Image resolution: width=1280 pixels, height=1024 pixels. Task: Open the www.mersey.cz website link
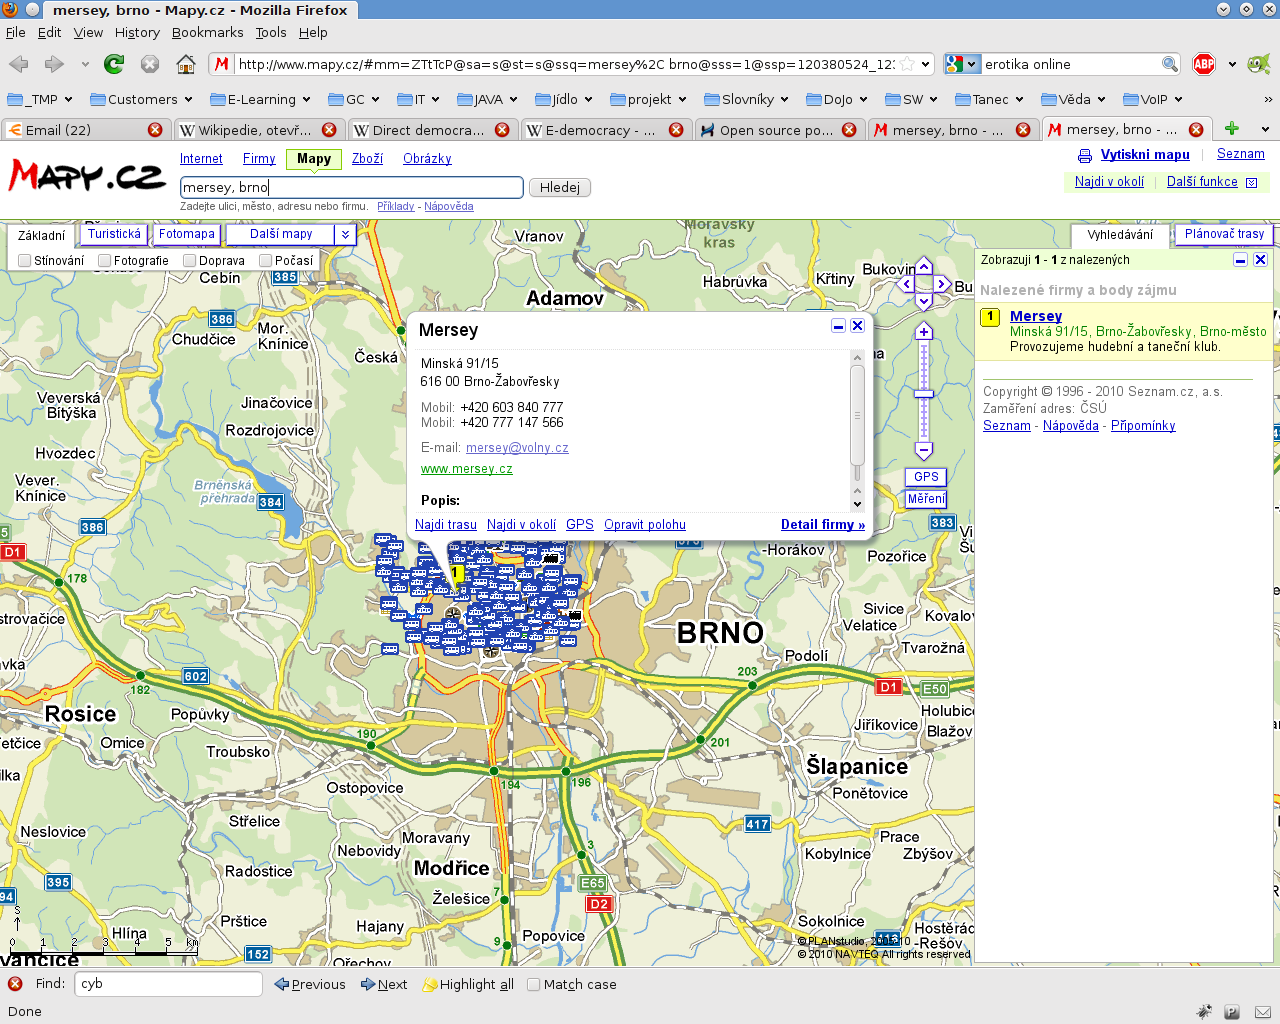(x=467, y=469)
